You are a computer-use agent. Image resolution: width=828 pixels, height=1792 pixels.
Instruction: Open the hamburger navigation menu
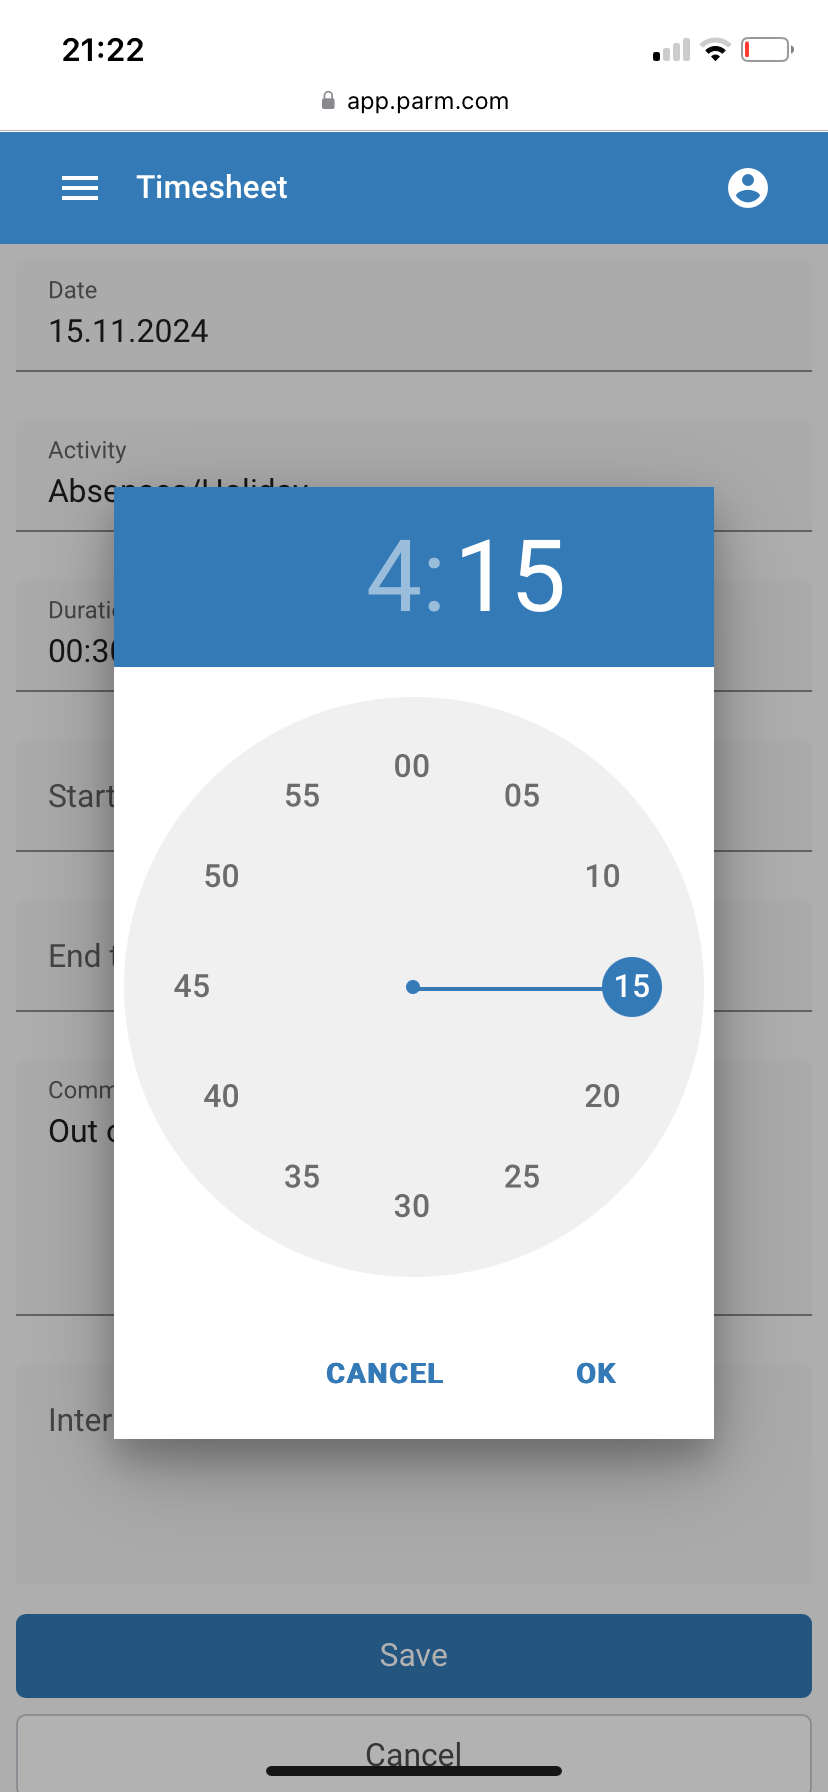[80, 188]
